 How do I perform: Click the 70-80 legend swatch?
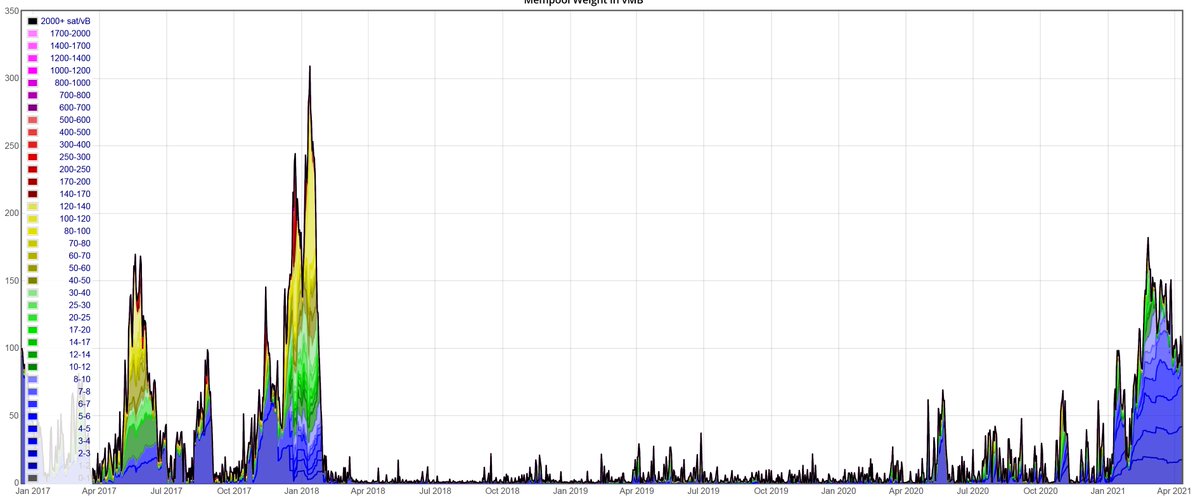pos(33,243)
